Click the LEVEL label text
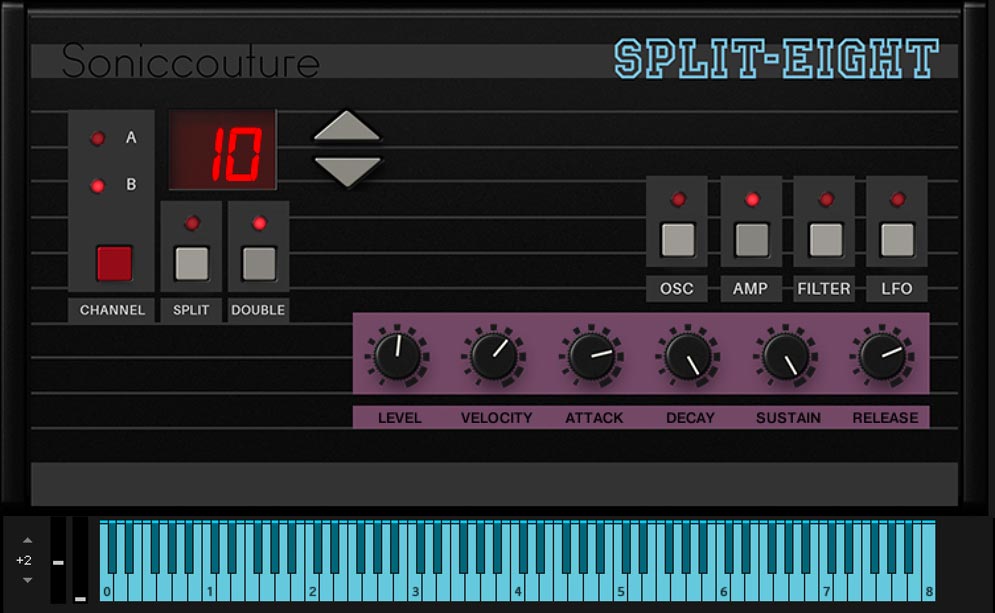Image resolution: width=995 pixels, height=613 pixels. pyautogui.click(x=399, y=418)
